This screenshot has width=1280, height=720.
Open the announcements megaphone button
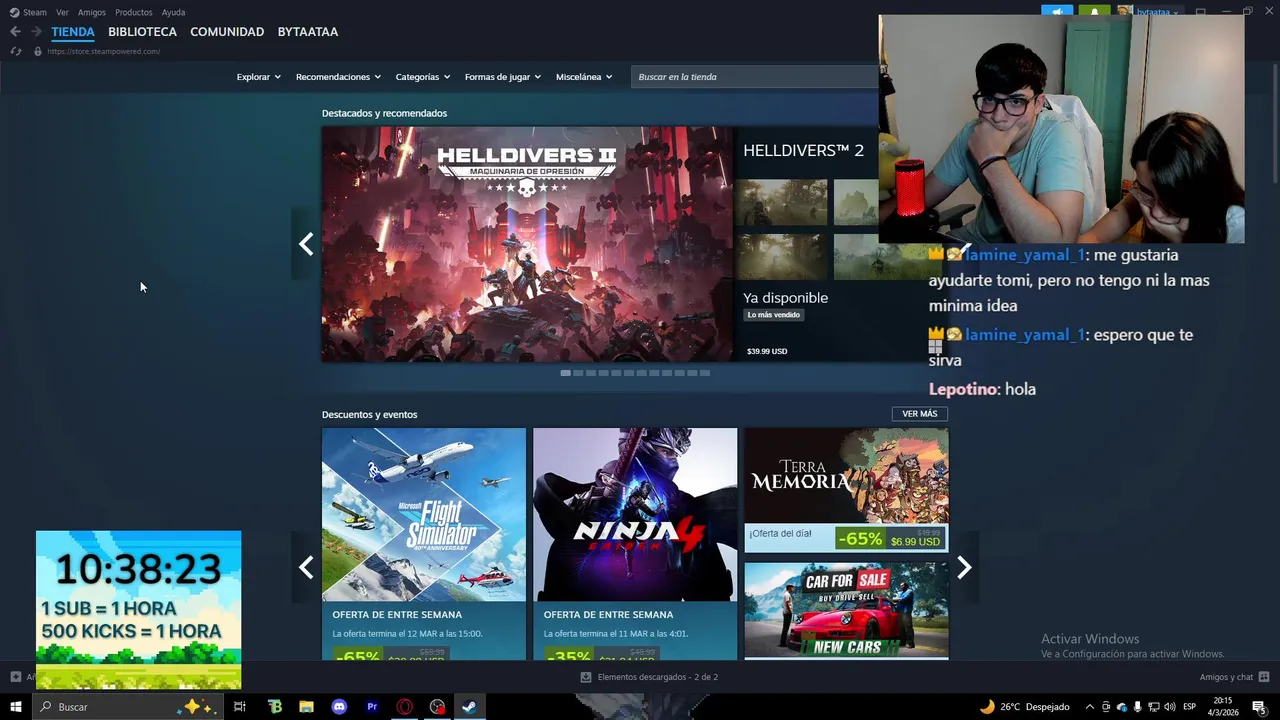pos(1057,12)
